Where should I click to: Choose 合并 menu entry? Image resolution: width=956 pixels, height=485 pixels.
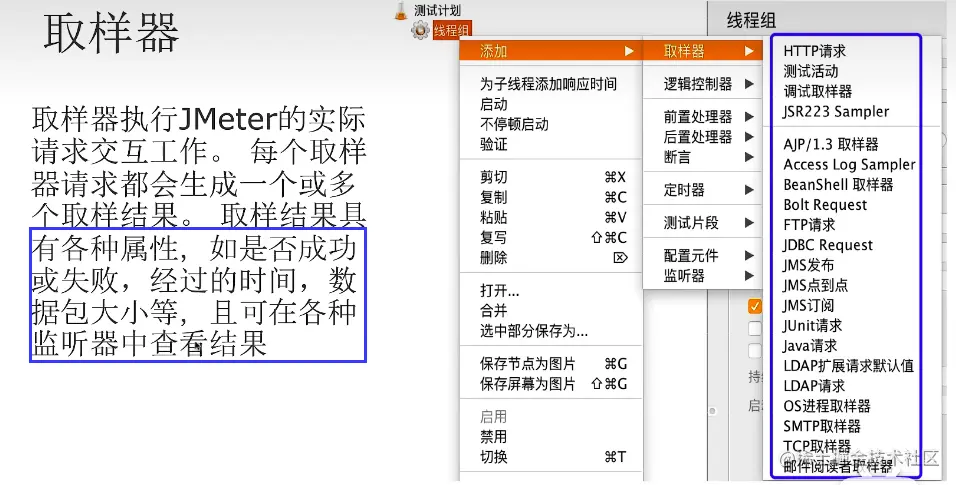[x=551, y=311]
